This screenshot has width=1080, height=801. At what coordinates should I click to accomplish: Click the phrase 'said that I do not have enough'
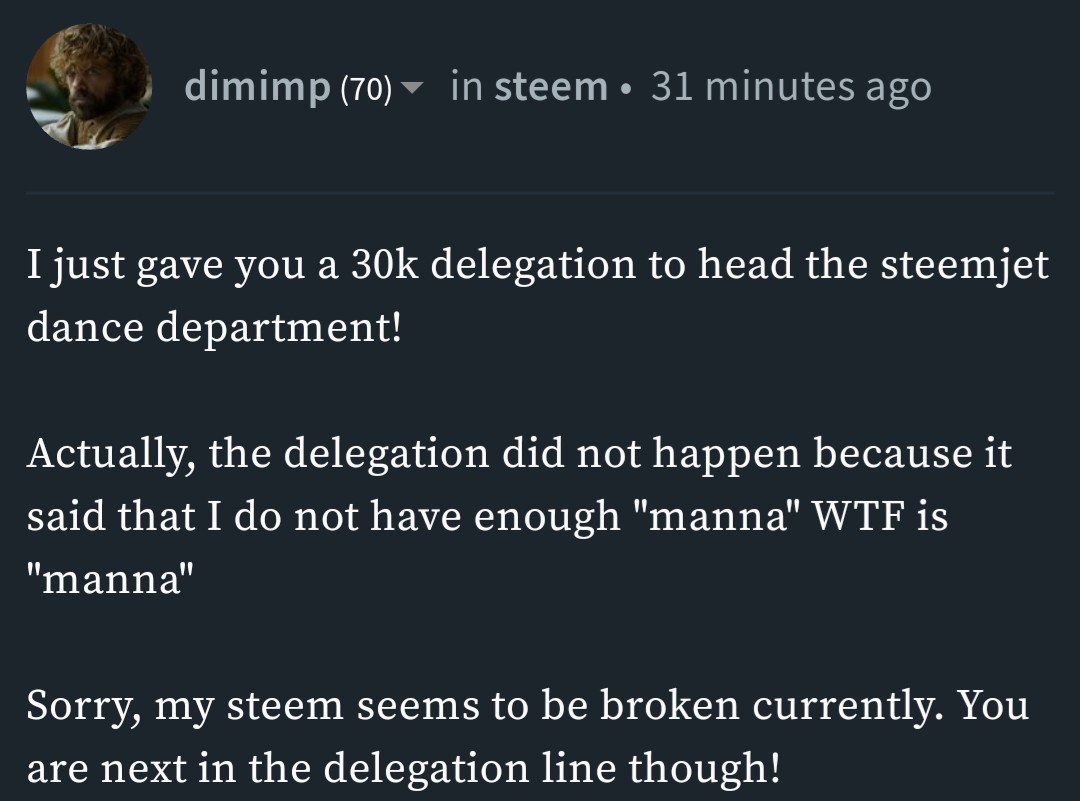tap(324, 517)
